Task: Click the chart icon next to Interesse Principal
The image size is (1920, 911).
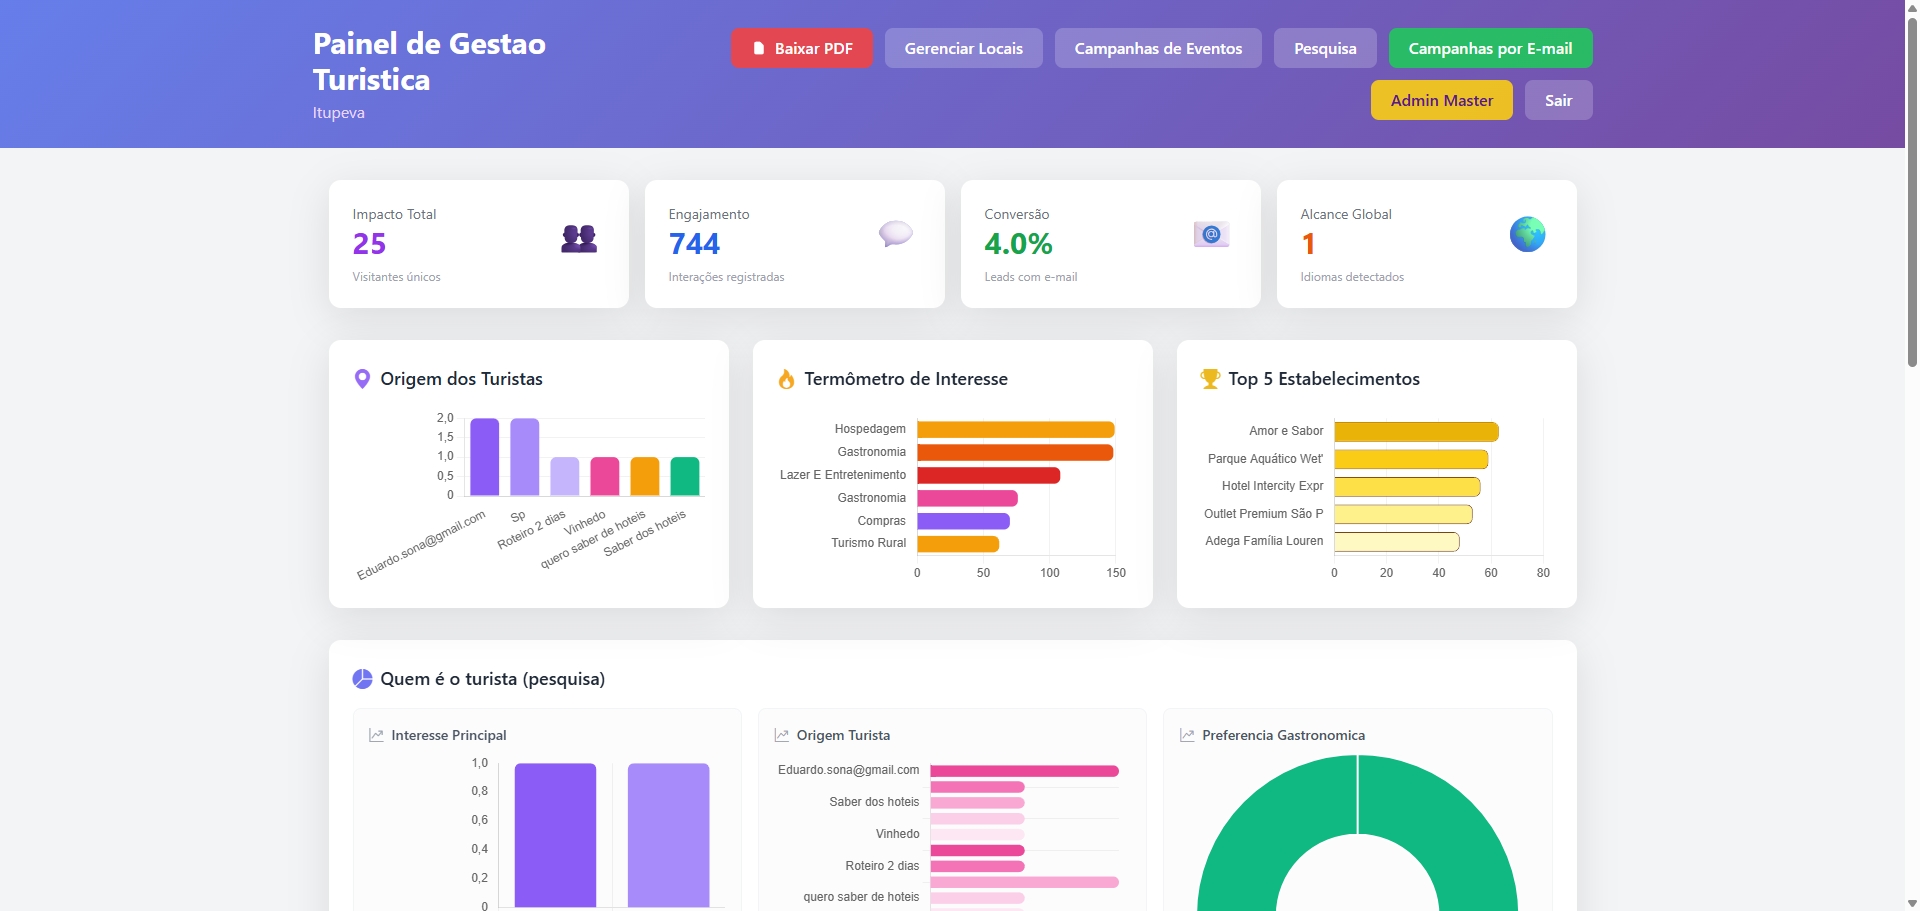Action: click(x=376, y=735)
